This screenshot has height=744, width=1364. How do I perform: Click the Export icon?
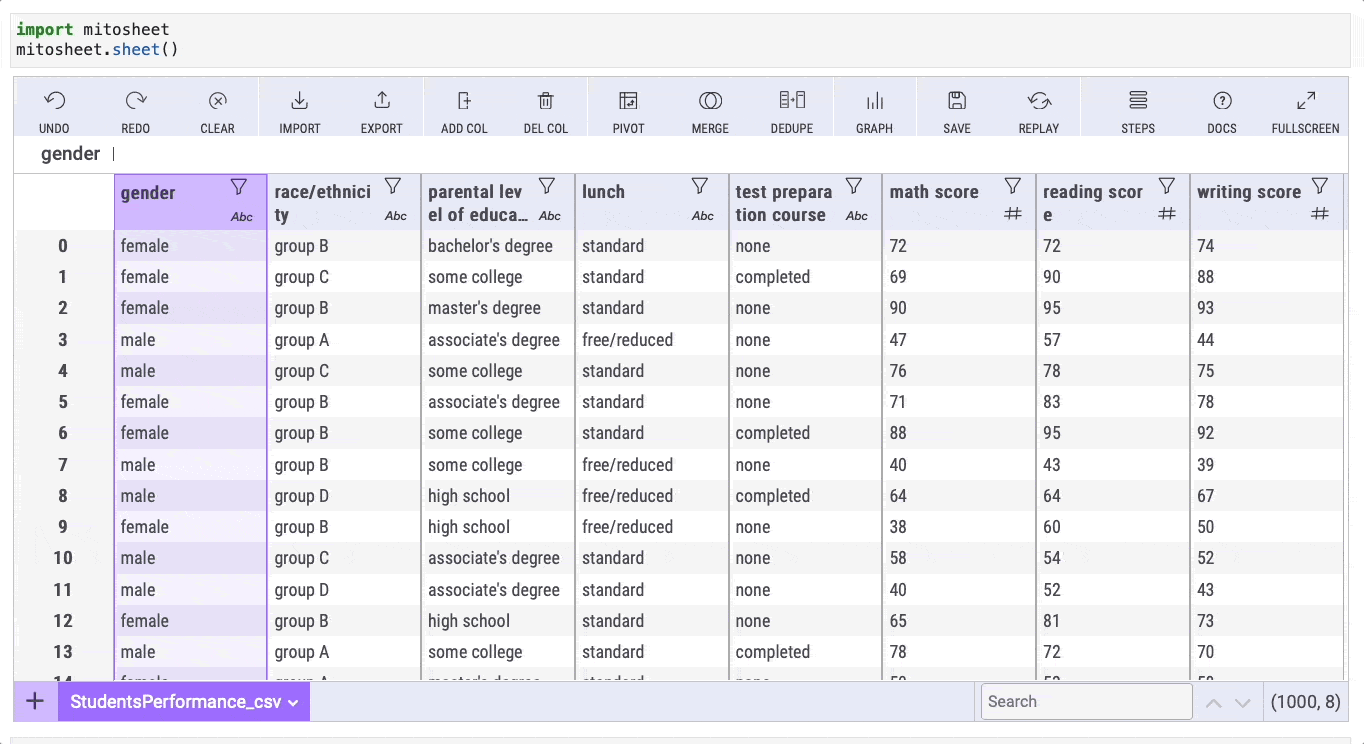[381, 101]
